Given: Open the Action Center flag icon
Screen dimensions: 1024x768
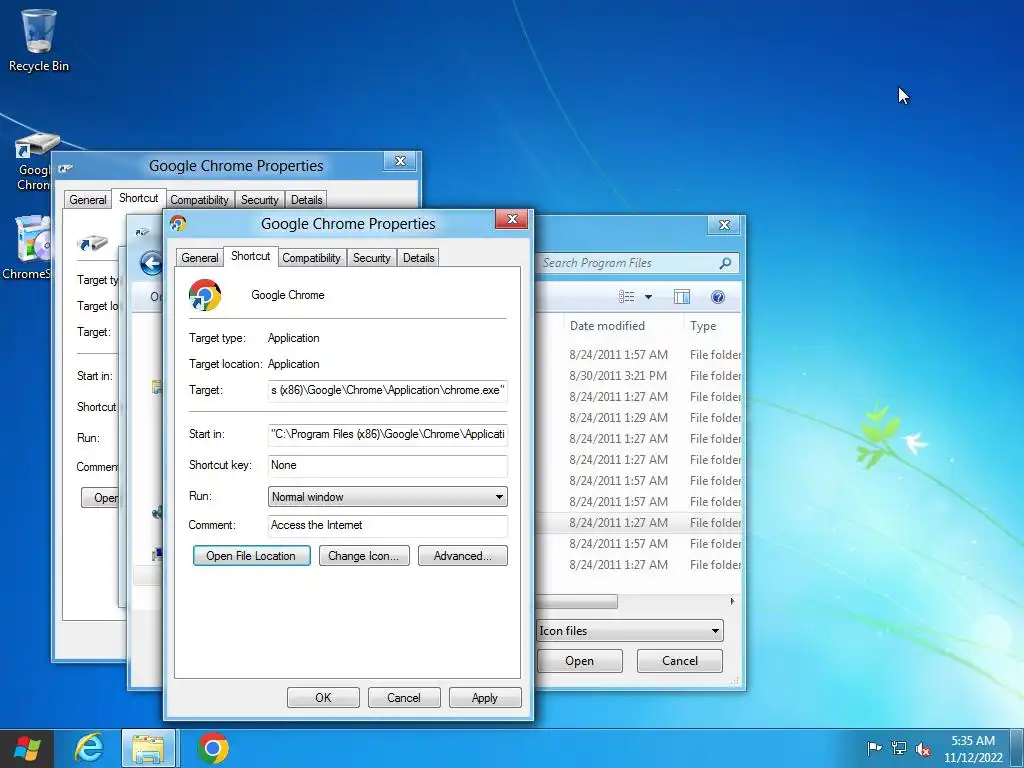Looking at the screenshot, I should click(x=873, y=748).
